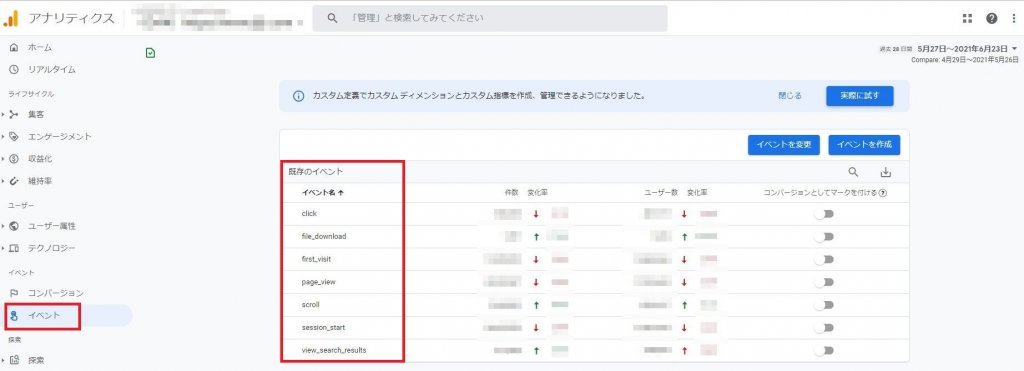
Task: Toggle conversion mark for session_start event
Action: coord(824,328)
